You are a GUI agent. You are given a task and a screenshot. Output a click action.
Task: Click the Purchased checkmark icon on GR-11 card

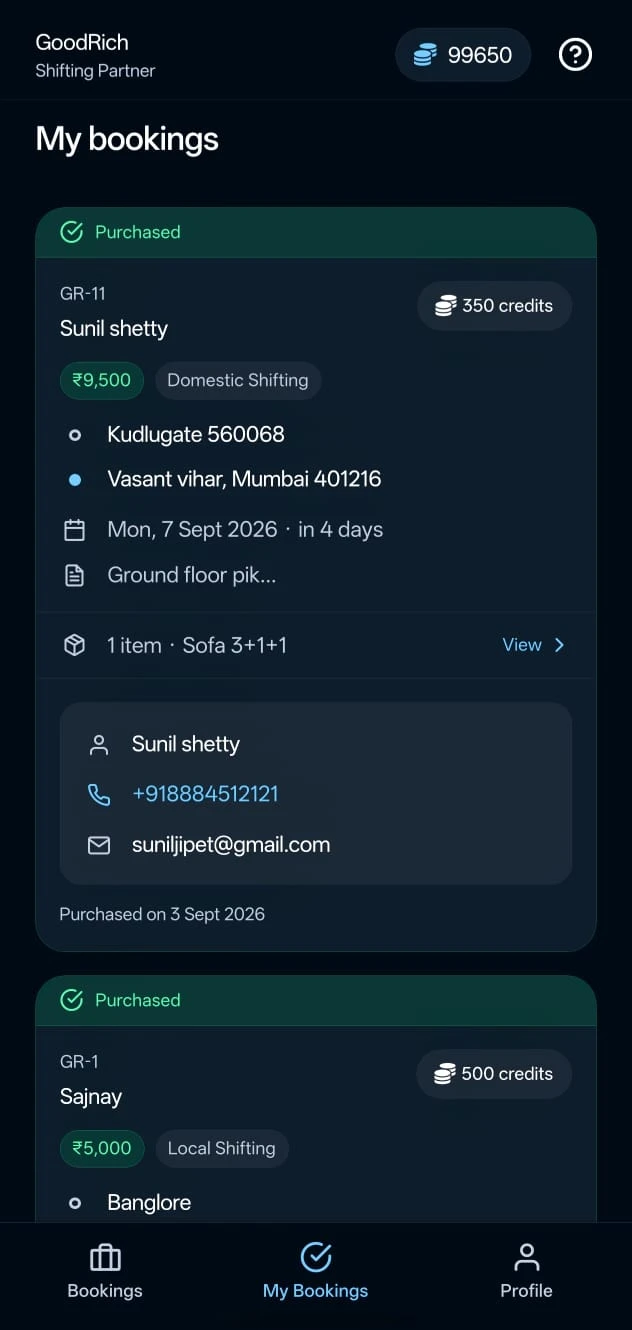click(x=72, y=232)
